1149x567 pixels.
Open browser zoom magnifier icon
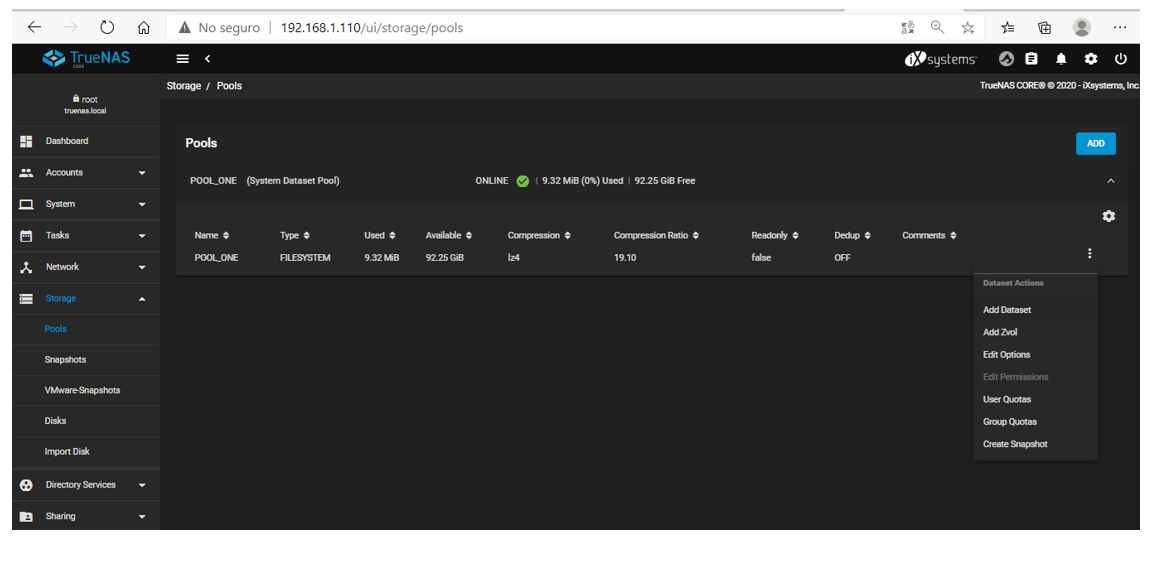[x=937, y=28]
